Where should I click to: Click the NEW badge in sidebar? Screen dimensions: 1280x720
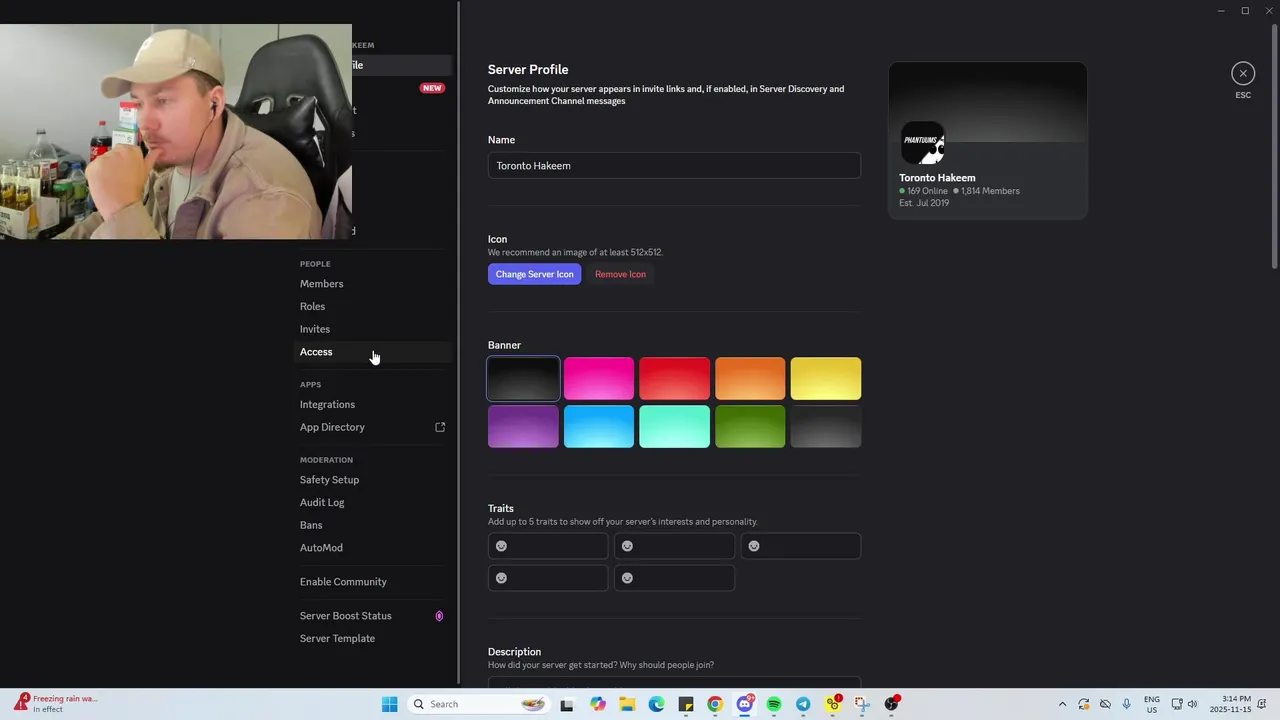click(x=432, y=88)
